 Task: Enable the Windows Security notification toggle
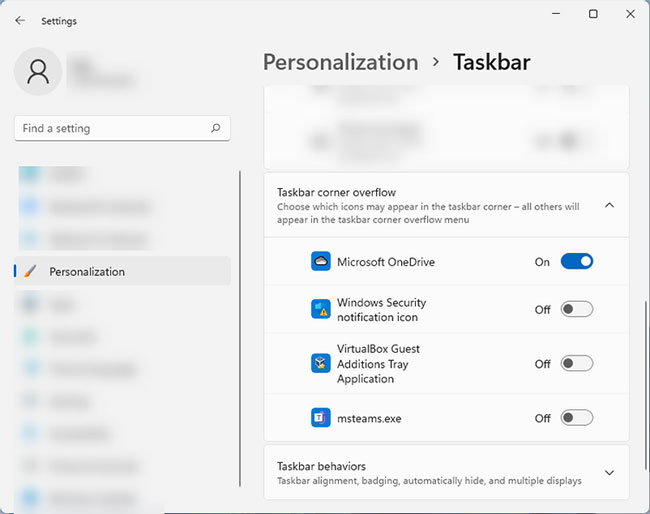point(577,310)
